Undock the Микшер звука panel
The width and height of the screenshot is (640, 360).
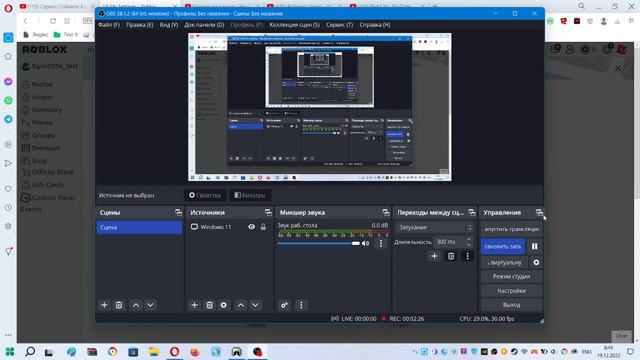[386, 212]
